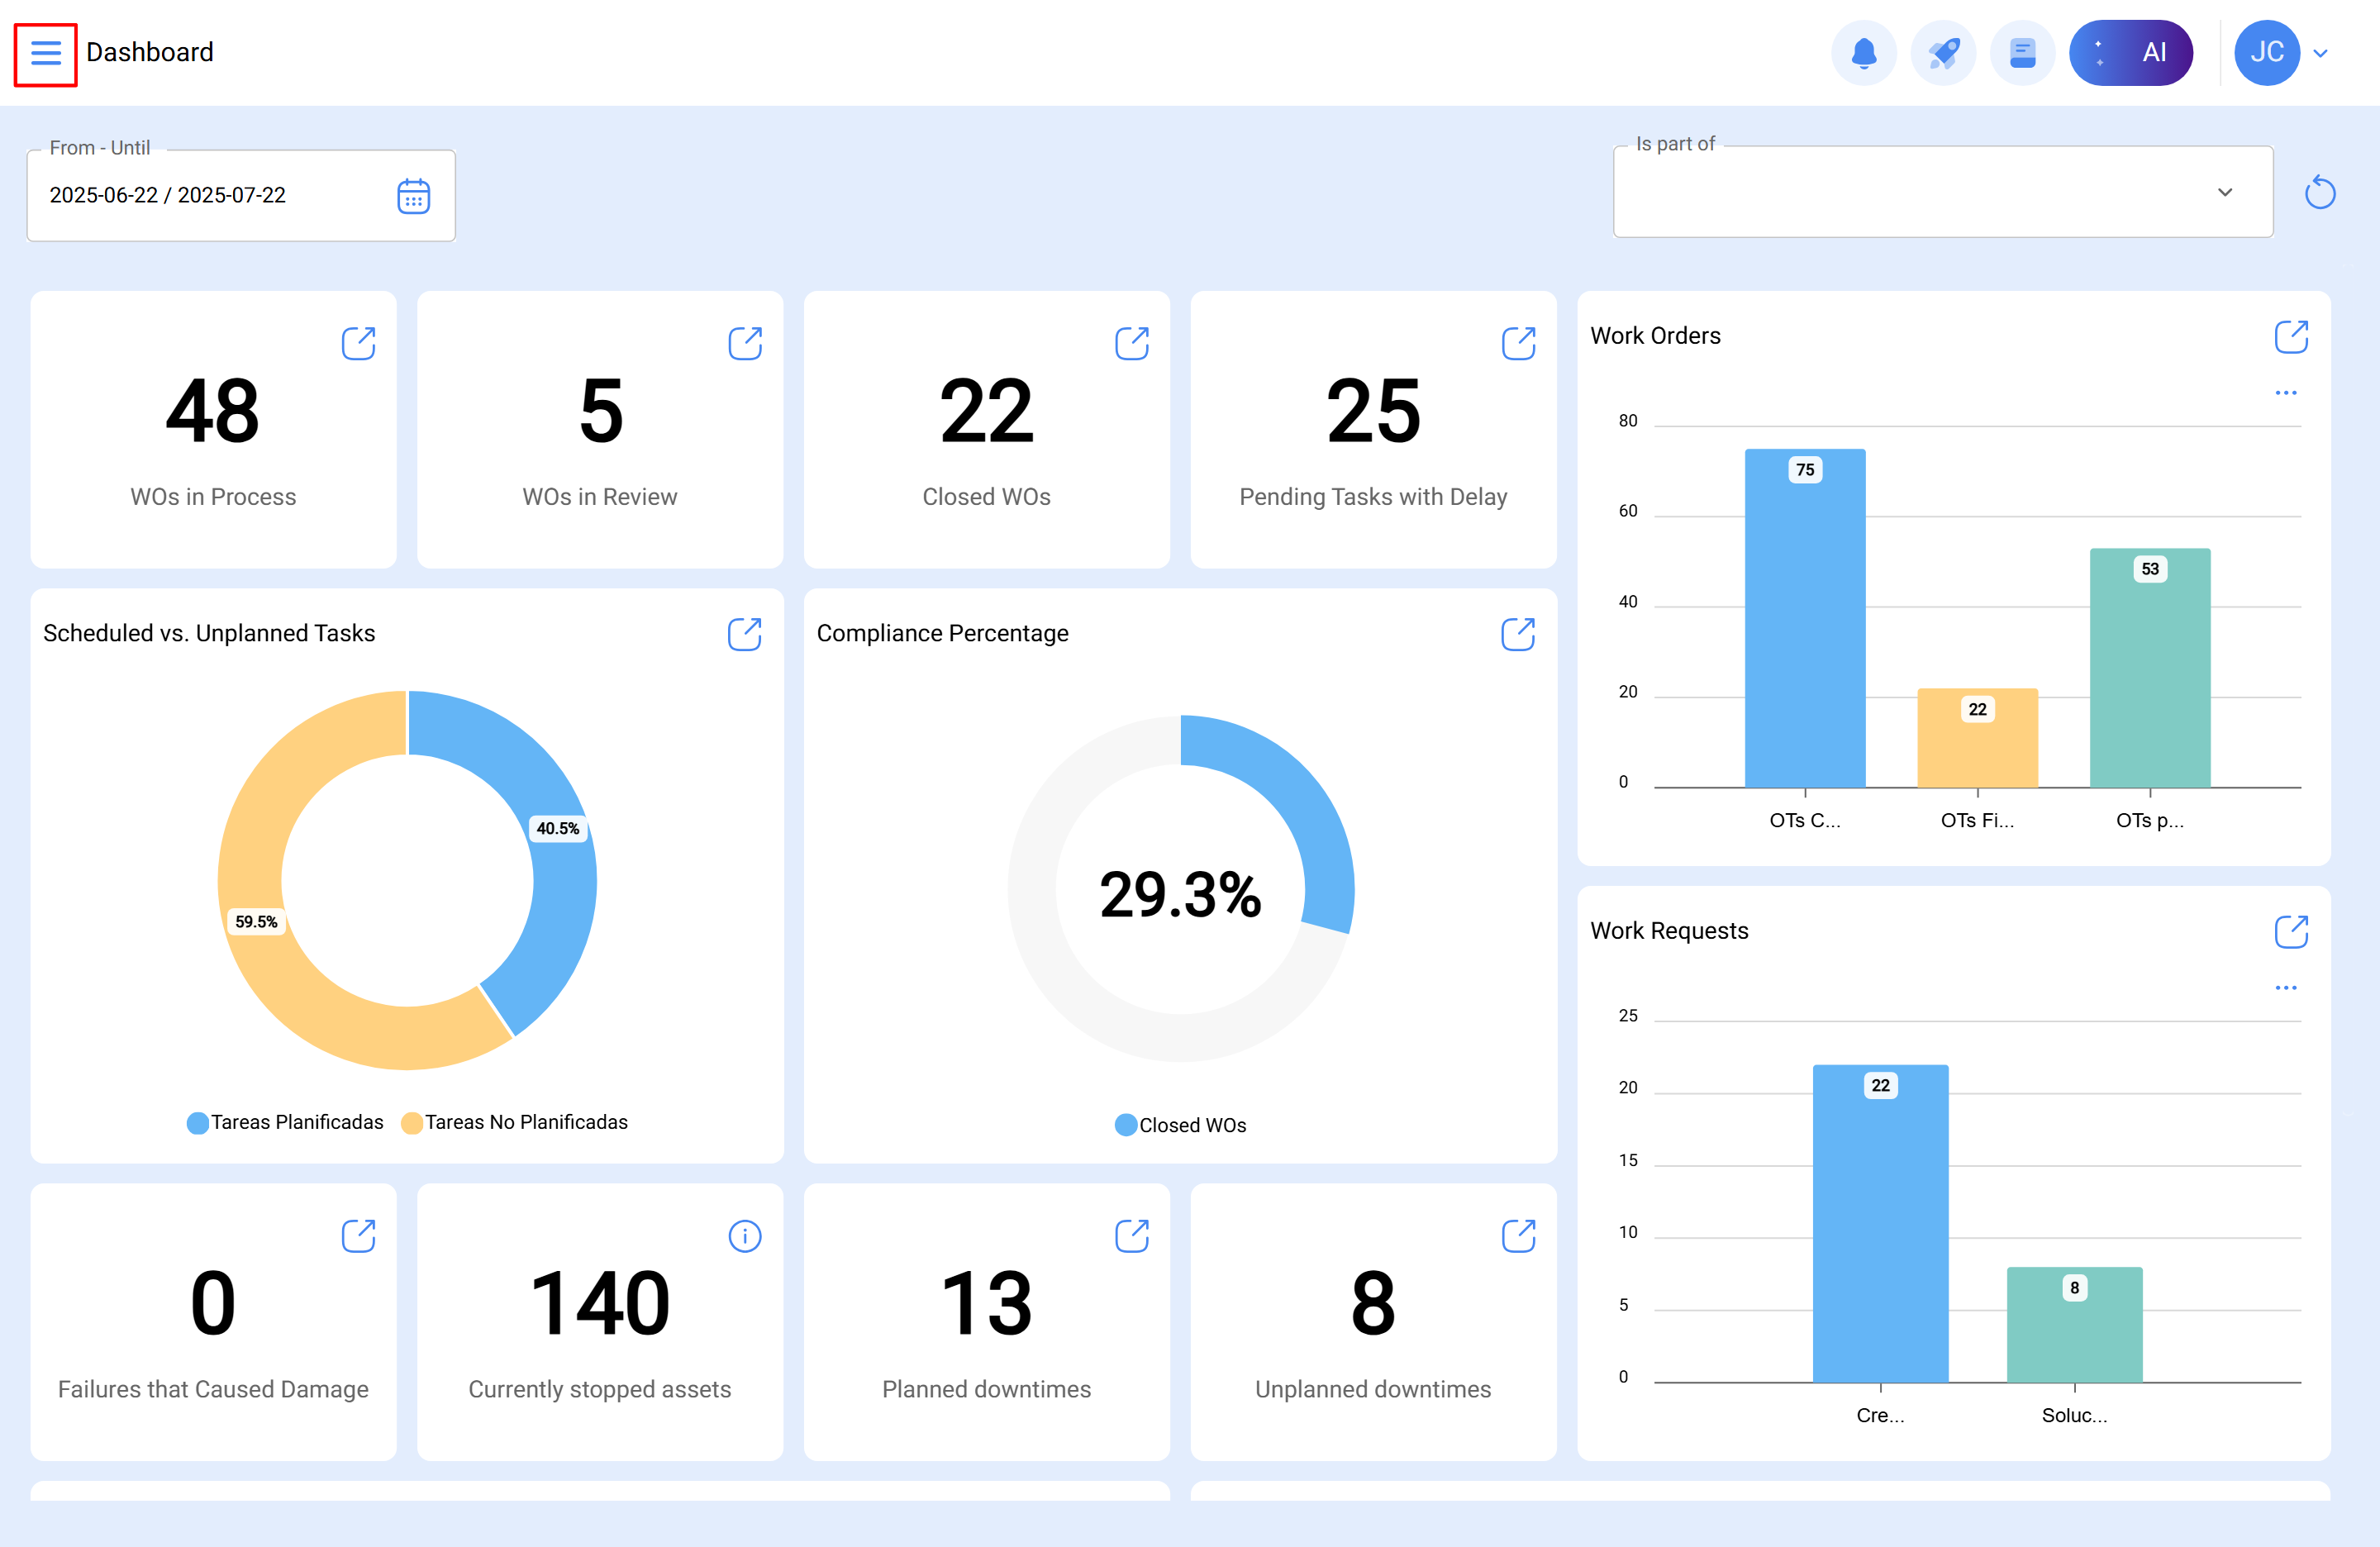
Task: Click the info icon on Currently stopped assets
Action: pos(745,1236)
